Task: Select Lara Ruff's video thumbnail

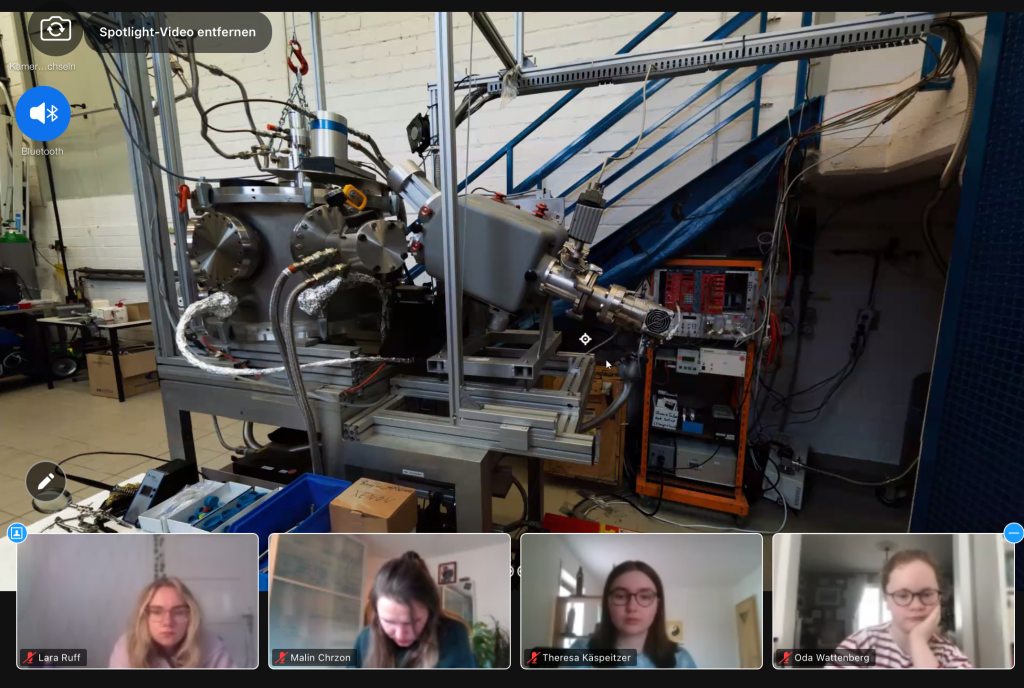Action: (x=137, y=600)
